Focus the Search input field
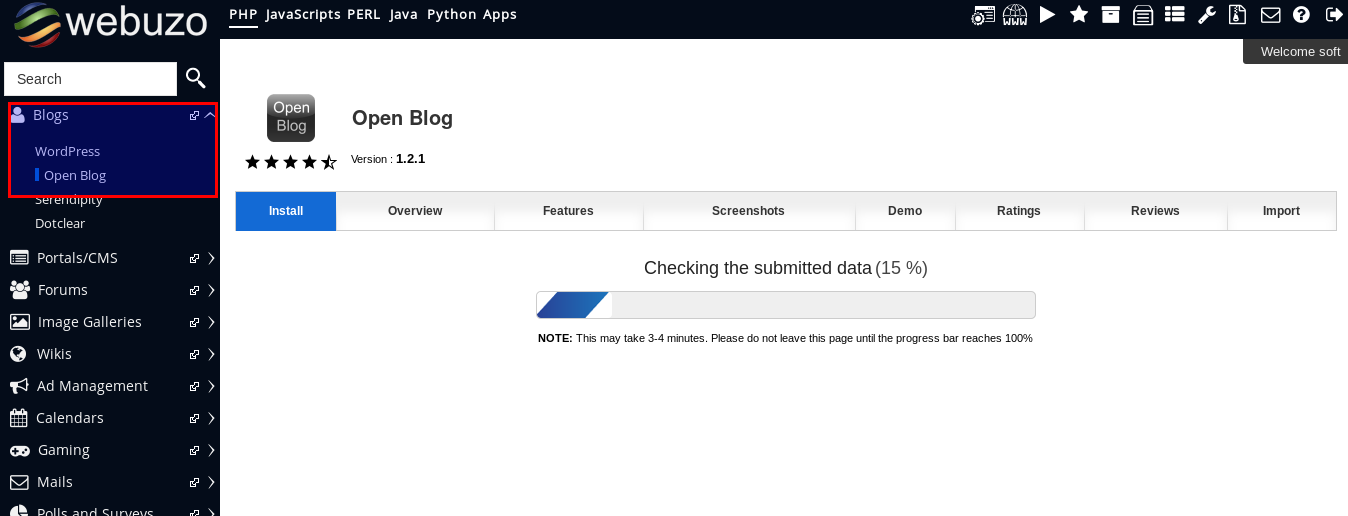Screen dimensions: 1348x516 click(91, 79)
